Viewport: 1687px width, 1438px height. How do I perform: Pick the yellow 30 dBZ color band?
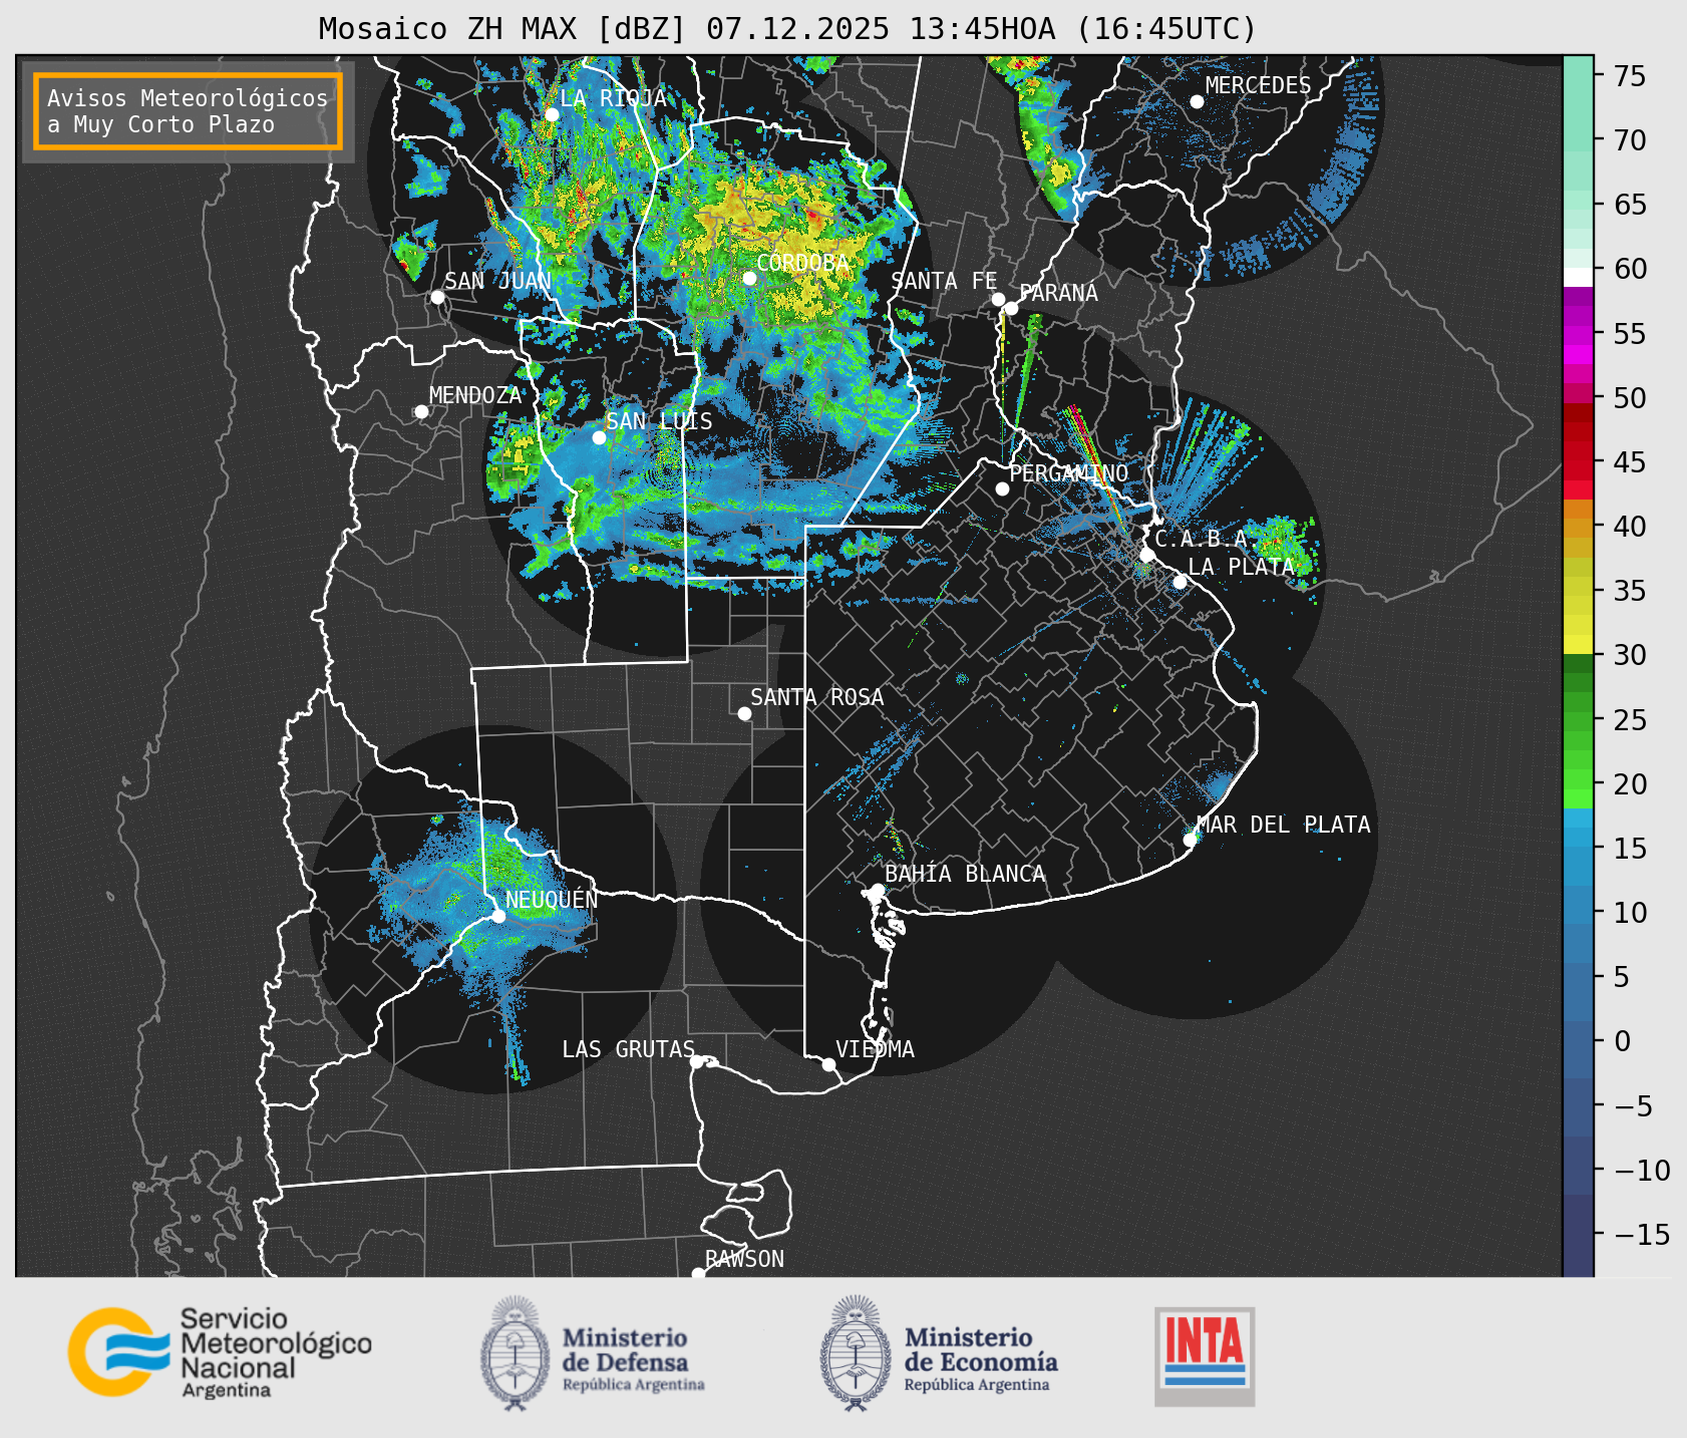coord(1578,646)
